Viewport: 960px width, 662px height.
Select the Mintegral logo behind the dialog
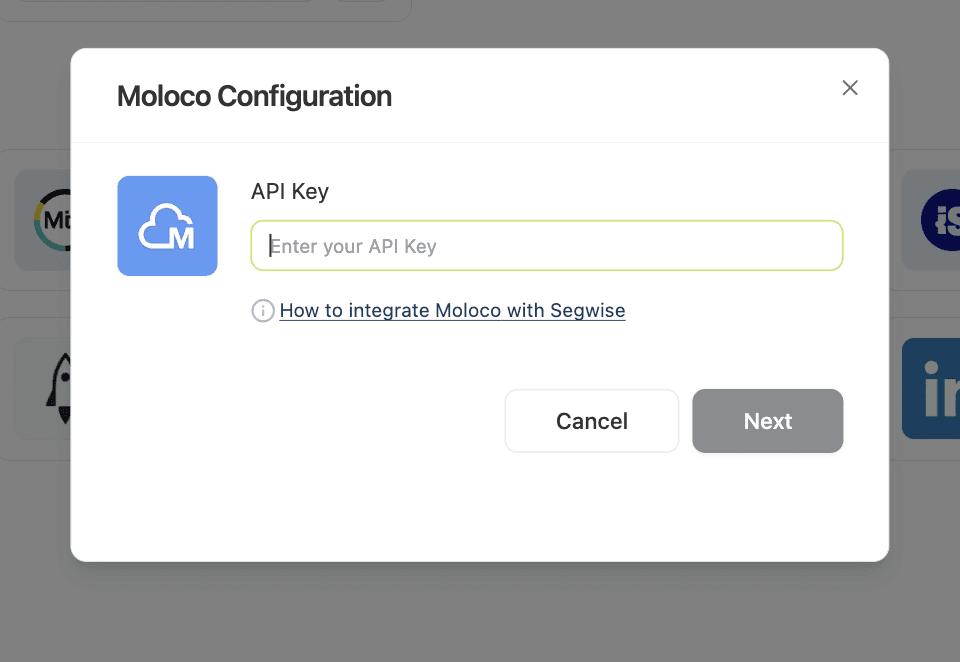[x=50, y=220]
